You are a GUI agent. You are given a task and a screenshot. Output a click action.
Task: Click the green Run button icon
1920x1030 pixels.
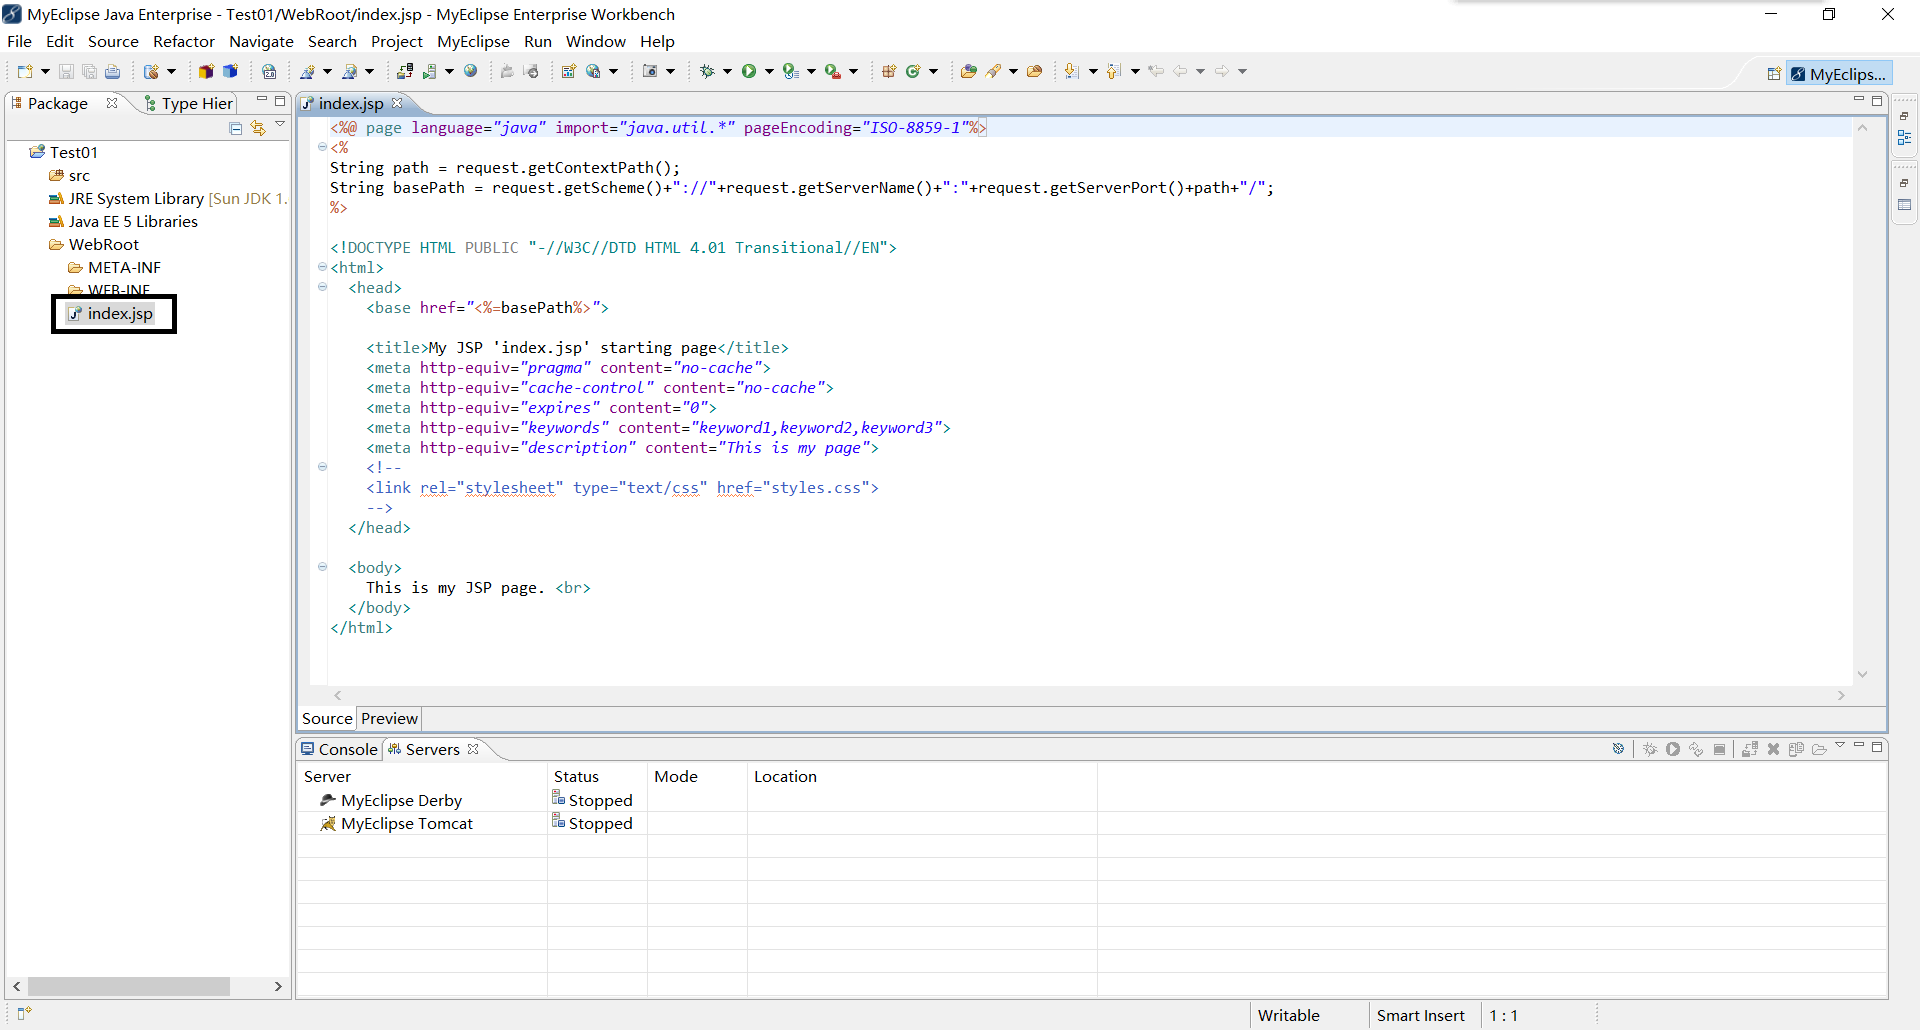coord(748,71)
